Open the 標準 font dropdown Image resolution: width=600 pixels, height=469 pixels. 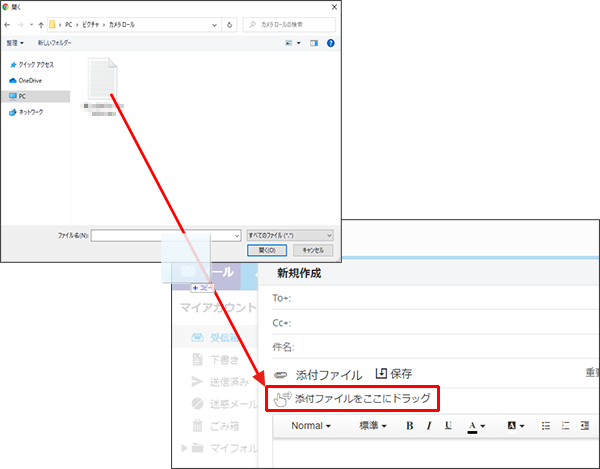pos(373,426)
